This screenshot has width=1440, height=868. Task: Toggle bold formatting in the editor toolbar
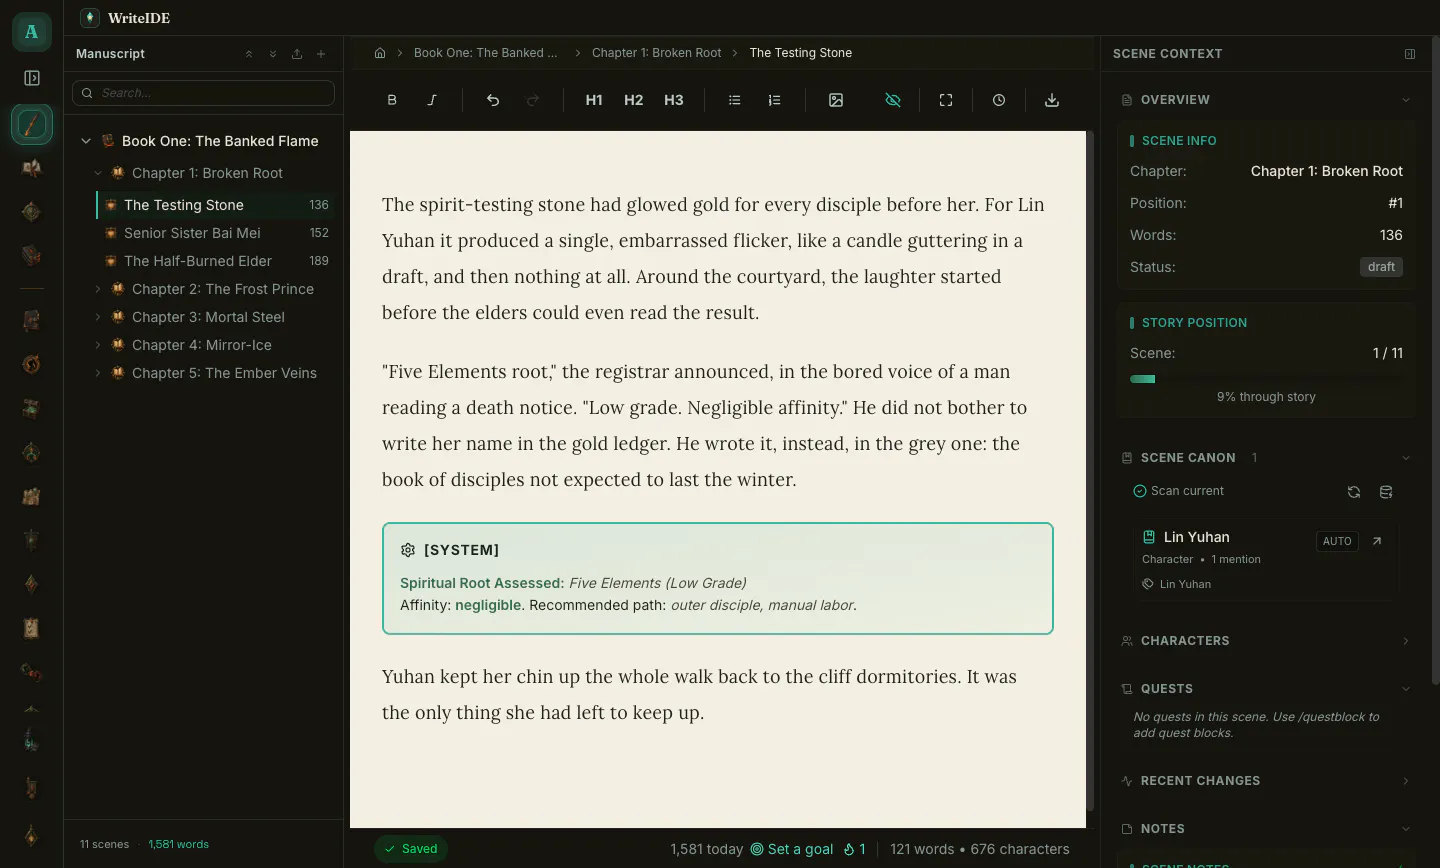[392, 100]
